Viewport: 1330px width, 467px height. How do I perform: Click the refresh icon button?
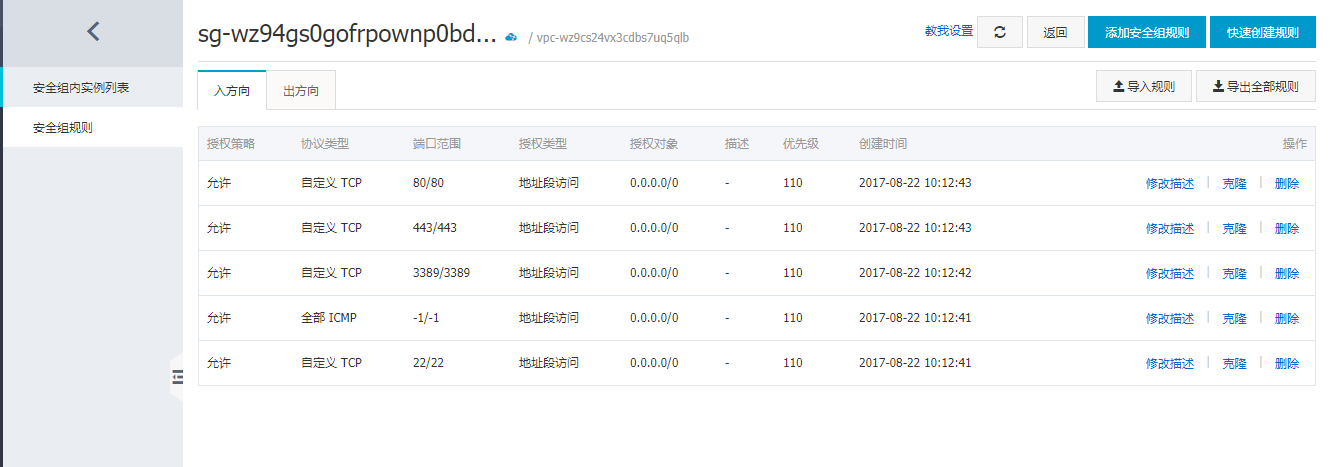1000,32
